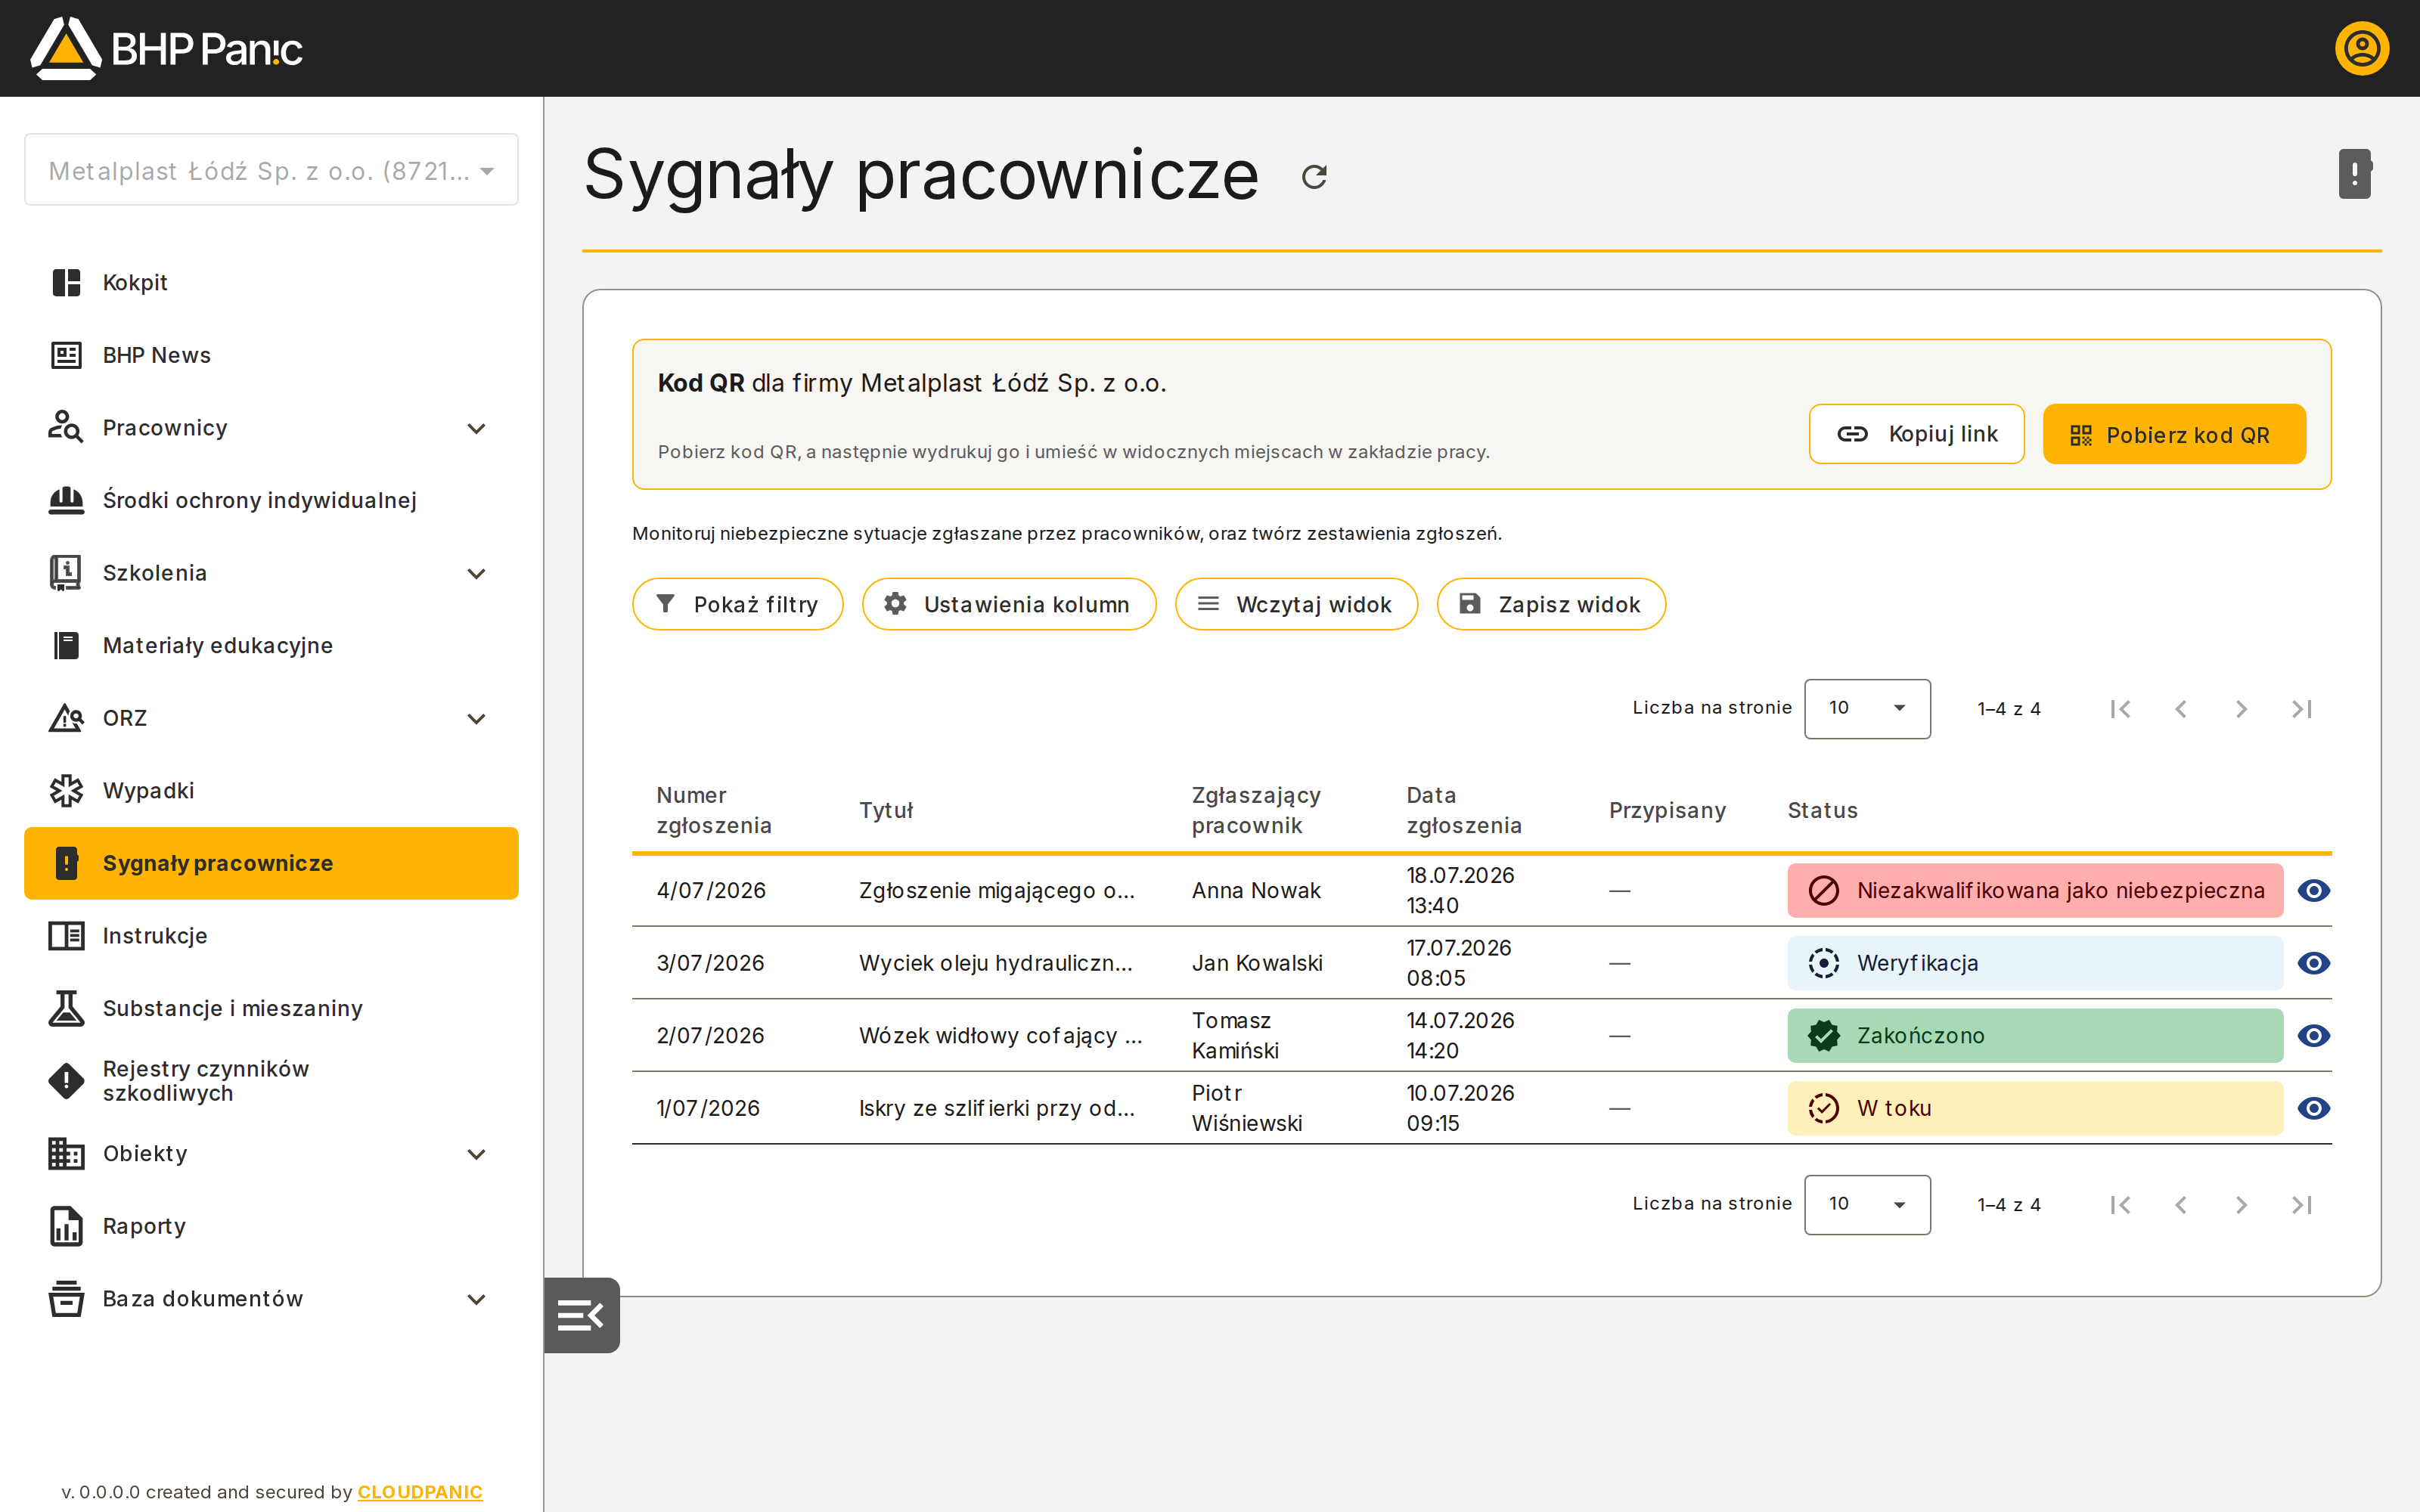Expand the Szkolenia submenu chevron
This screenshot has width=2420, height=1512.
477,573
